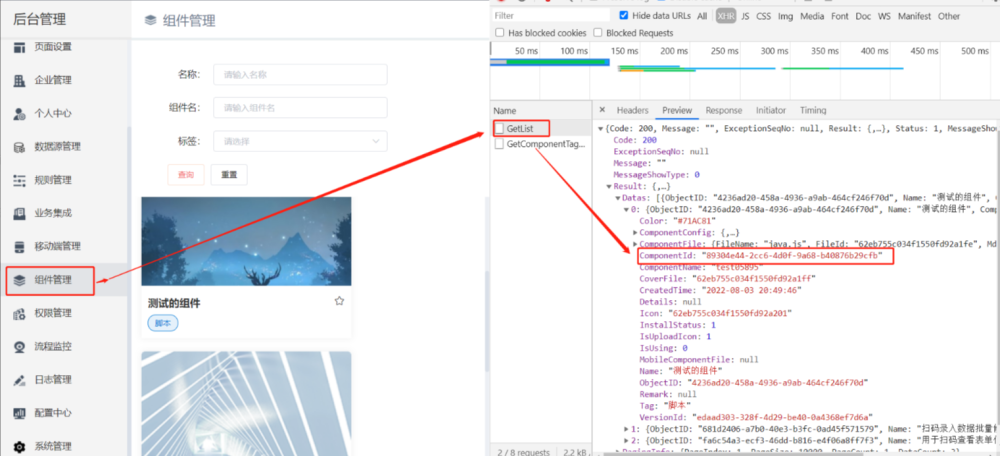Viewport: 1000px width, 456px height.
Task: Click the 重置 reset button
Action: click(x=229, y=175)
